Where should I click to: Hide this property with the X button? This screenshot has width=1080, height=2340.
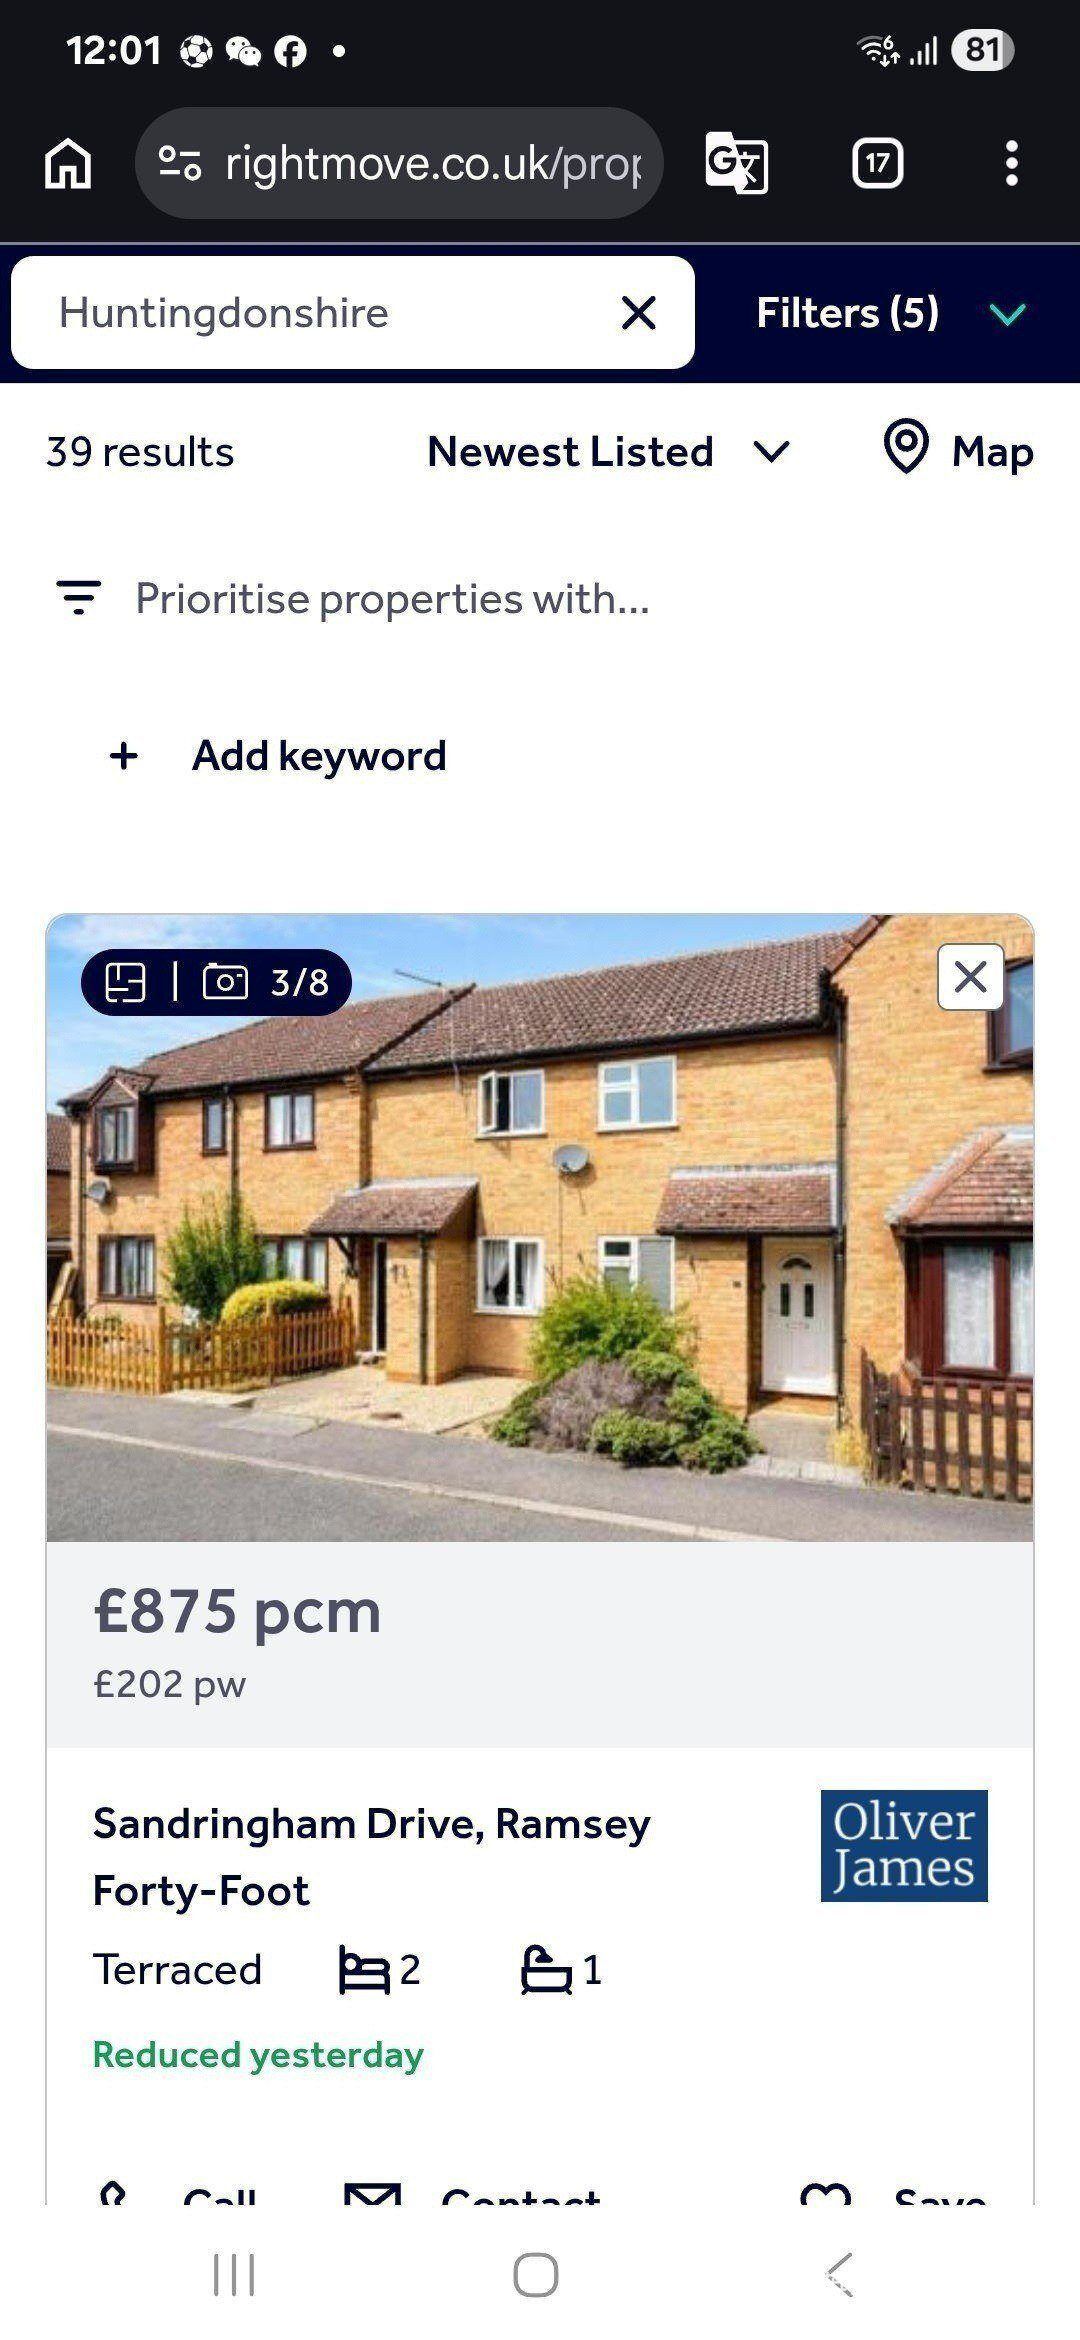[970, 977]
